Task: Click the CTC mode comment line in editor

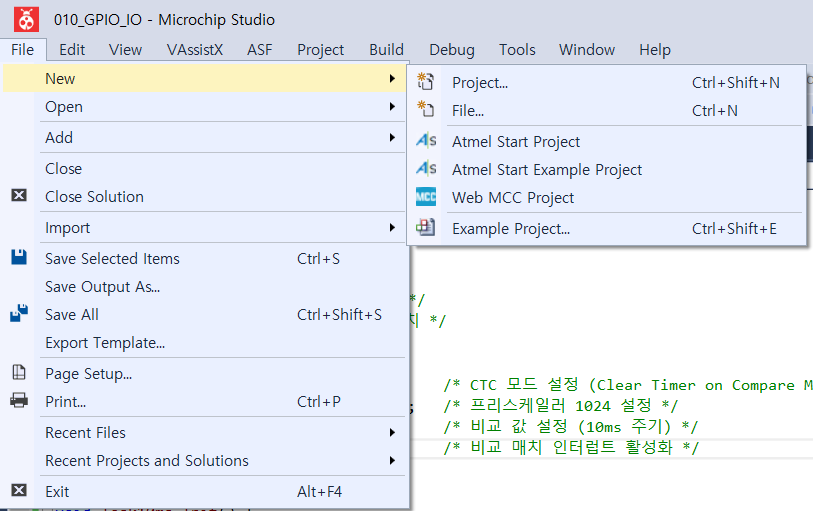Action: pos(628,385)
